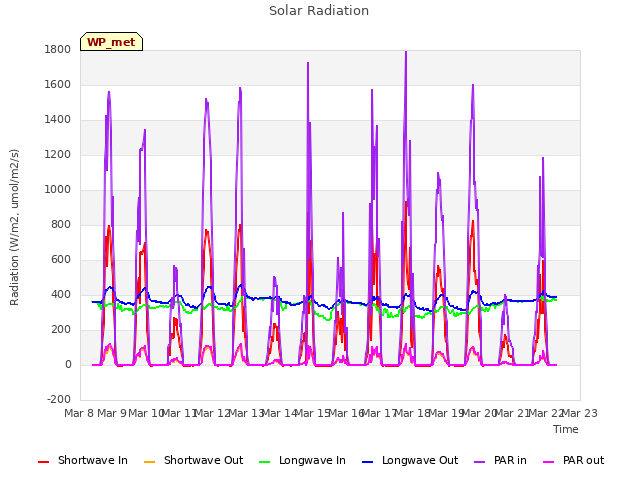
Task: Click the Shortwave In legend label
Action: click(93, 460)
